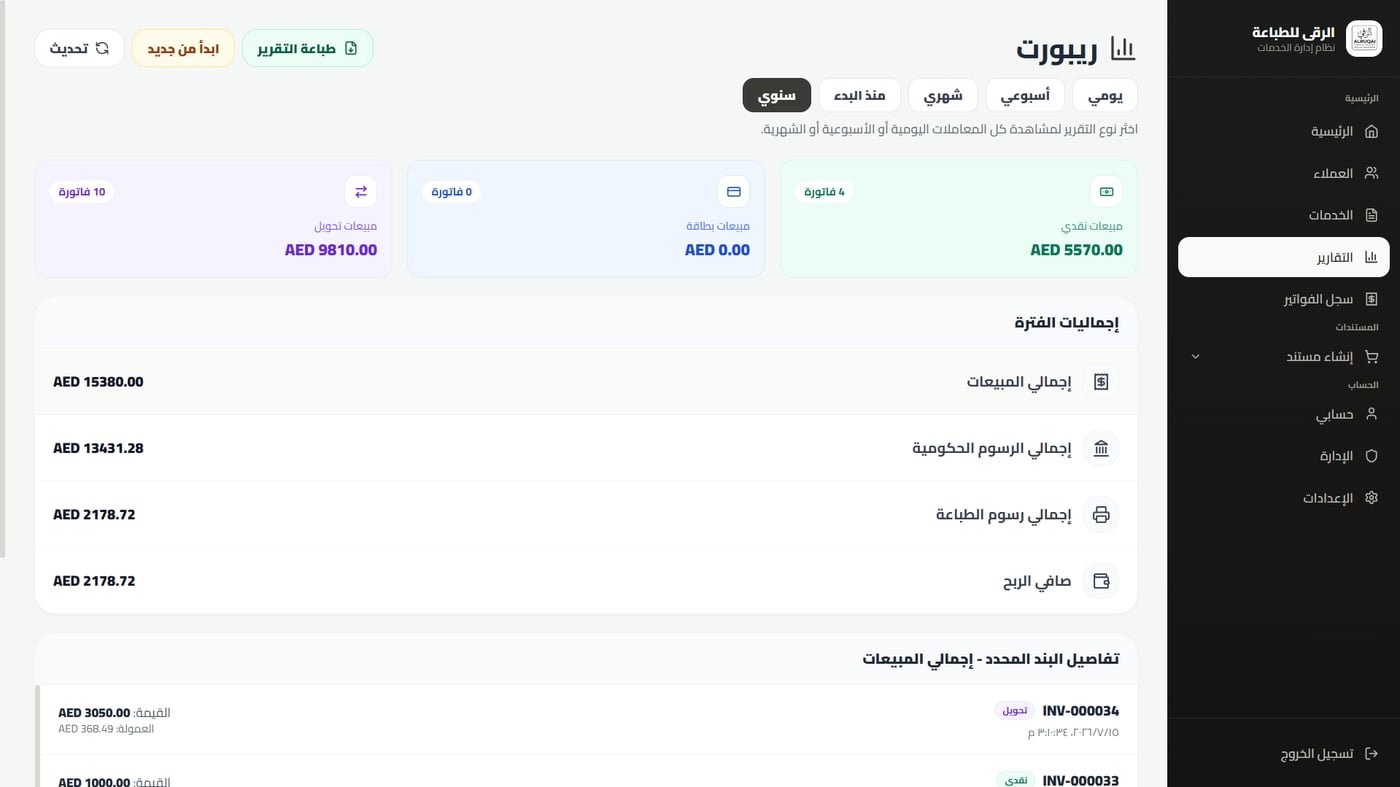The image size is (1400, 787).
Task: Click the wallet icon beside صافي الربح
Action: click(1101, 581)
